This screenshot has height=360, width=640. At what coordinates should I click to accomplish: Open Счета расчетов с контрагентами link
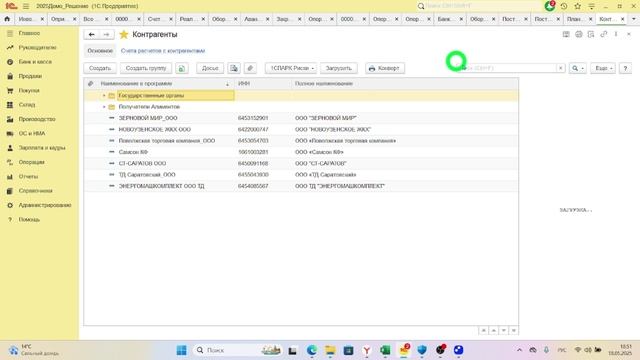tap(163, 51)
